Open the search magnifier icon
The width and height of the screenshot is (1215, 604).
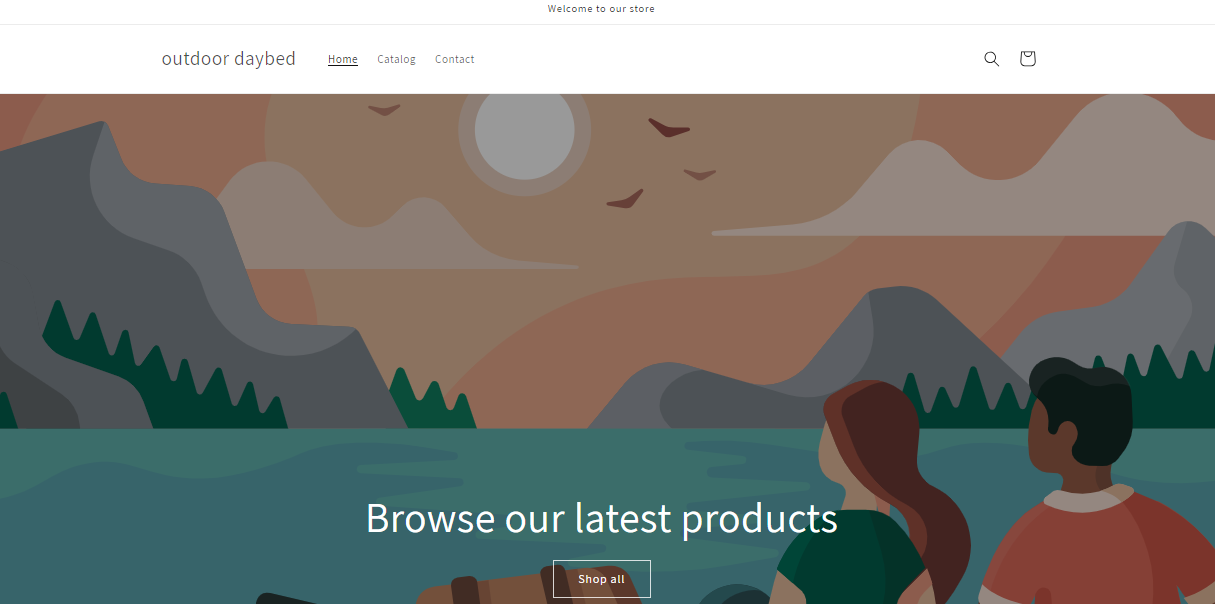991,59
